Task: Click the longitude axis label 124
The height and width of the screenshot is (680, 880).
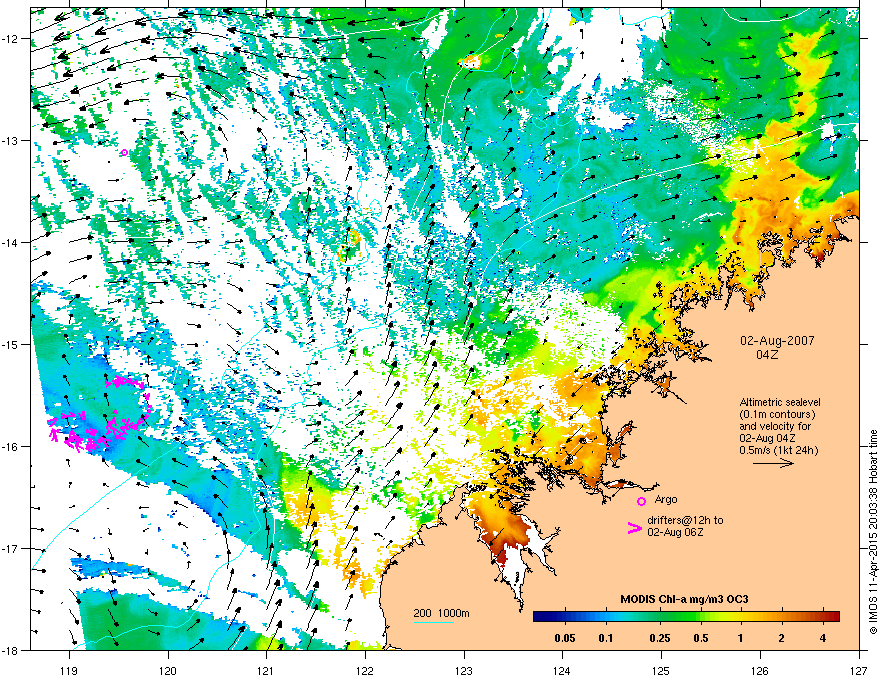Action: (x=562, y=670)
